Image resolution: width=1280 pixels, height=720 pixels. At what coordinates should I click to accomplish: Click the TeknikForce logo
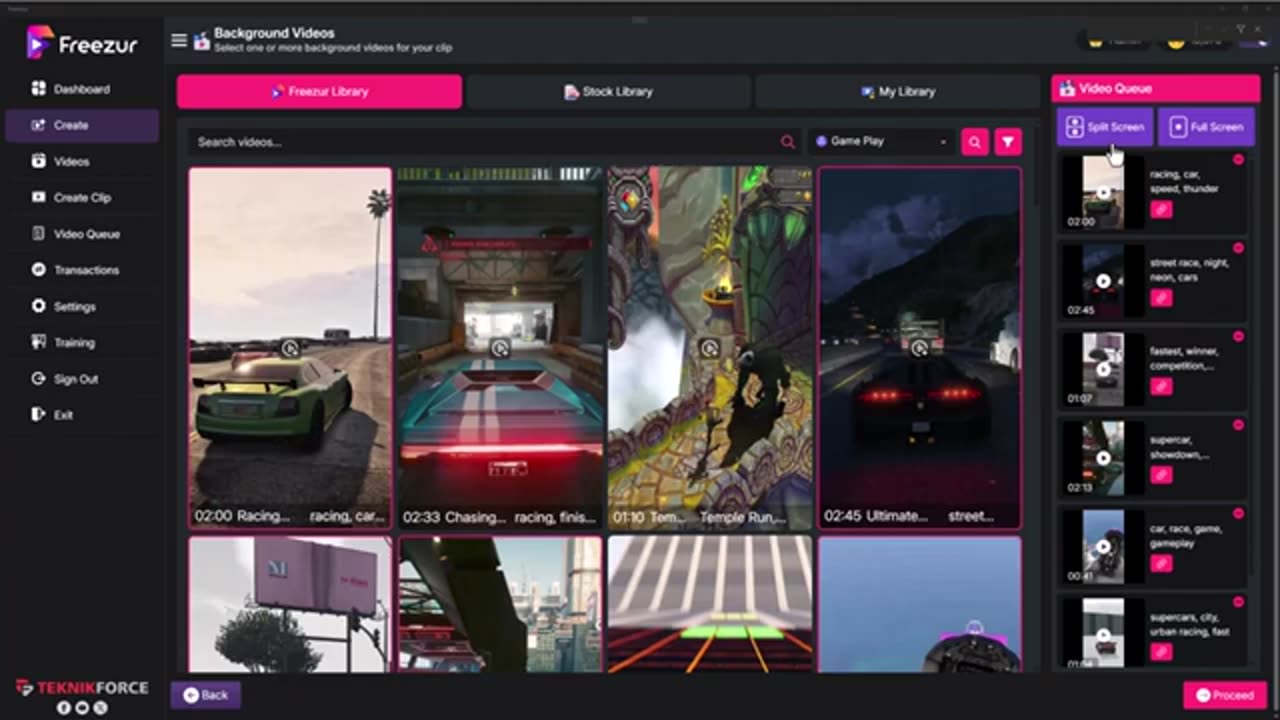[82, 688]
